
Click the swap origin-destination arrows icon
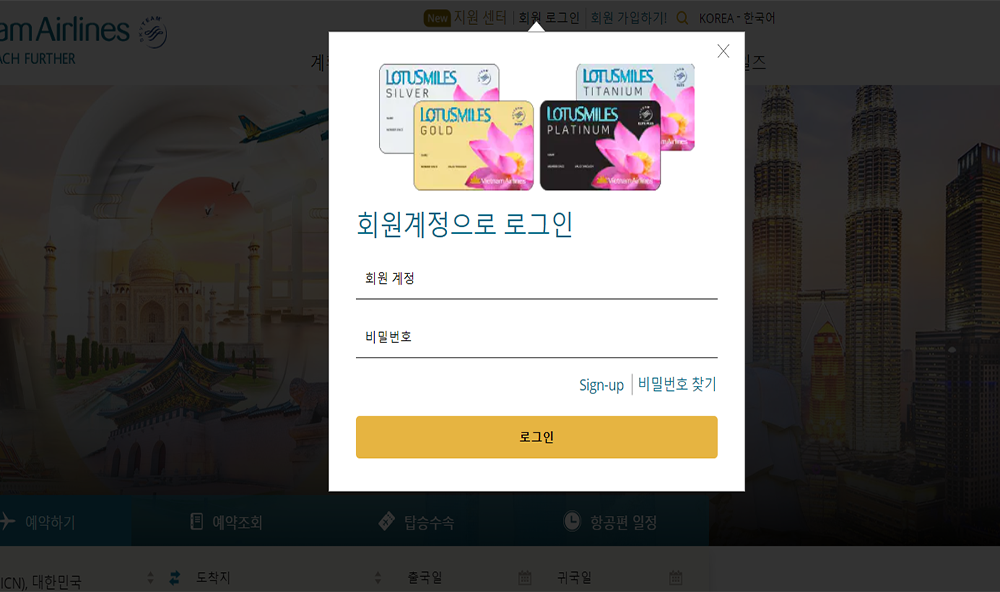174,578
